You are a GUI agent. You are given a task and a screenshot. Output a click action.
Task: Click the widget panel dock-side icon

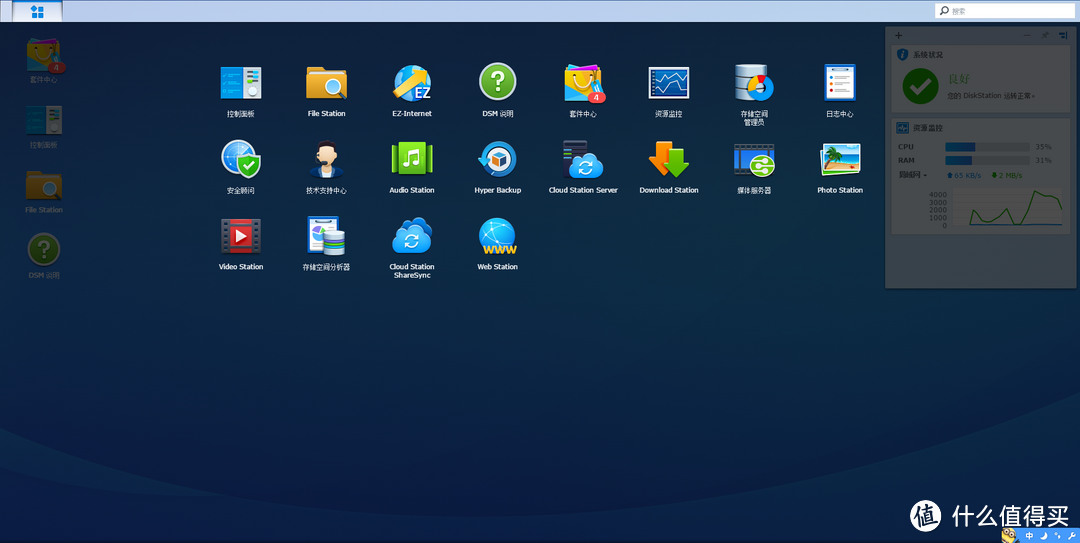pos(1063,35)
